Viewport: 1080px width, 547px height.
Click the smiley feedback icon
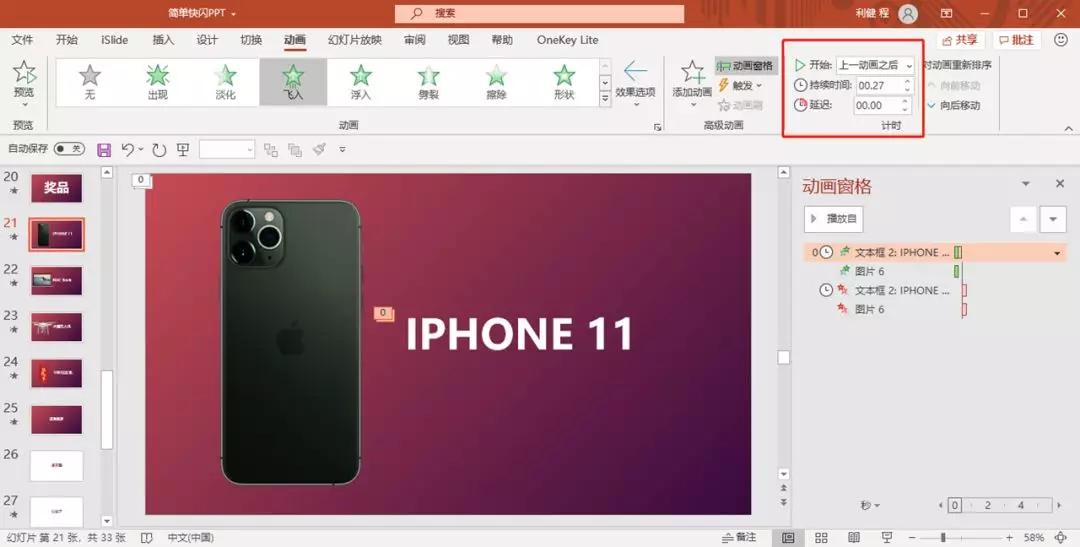(1061, 40)
